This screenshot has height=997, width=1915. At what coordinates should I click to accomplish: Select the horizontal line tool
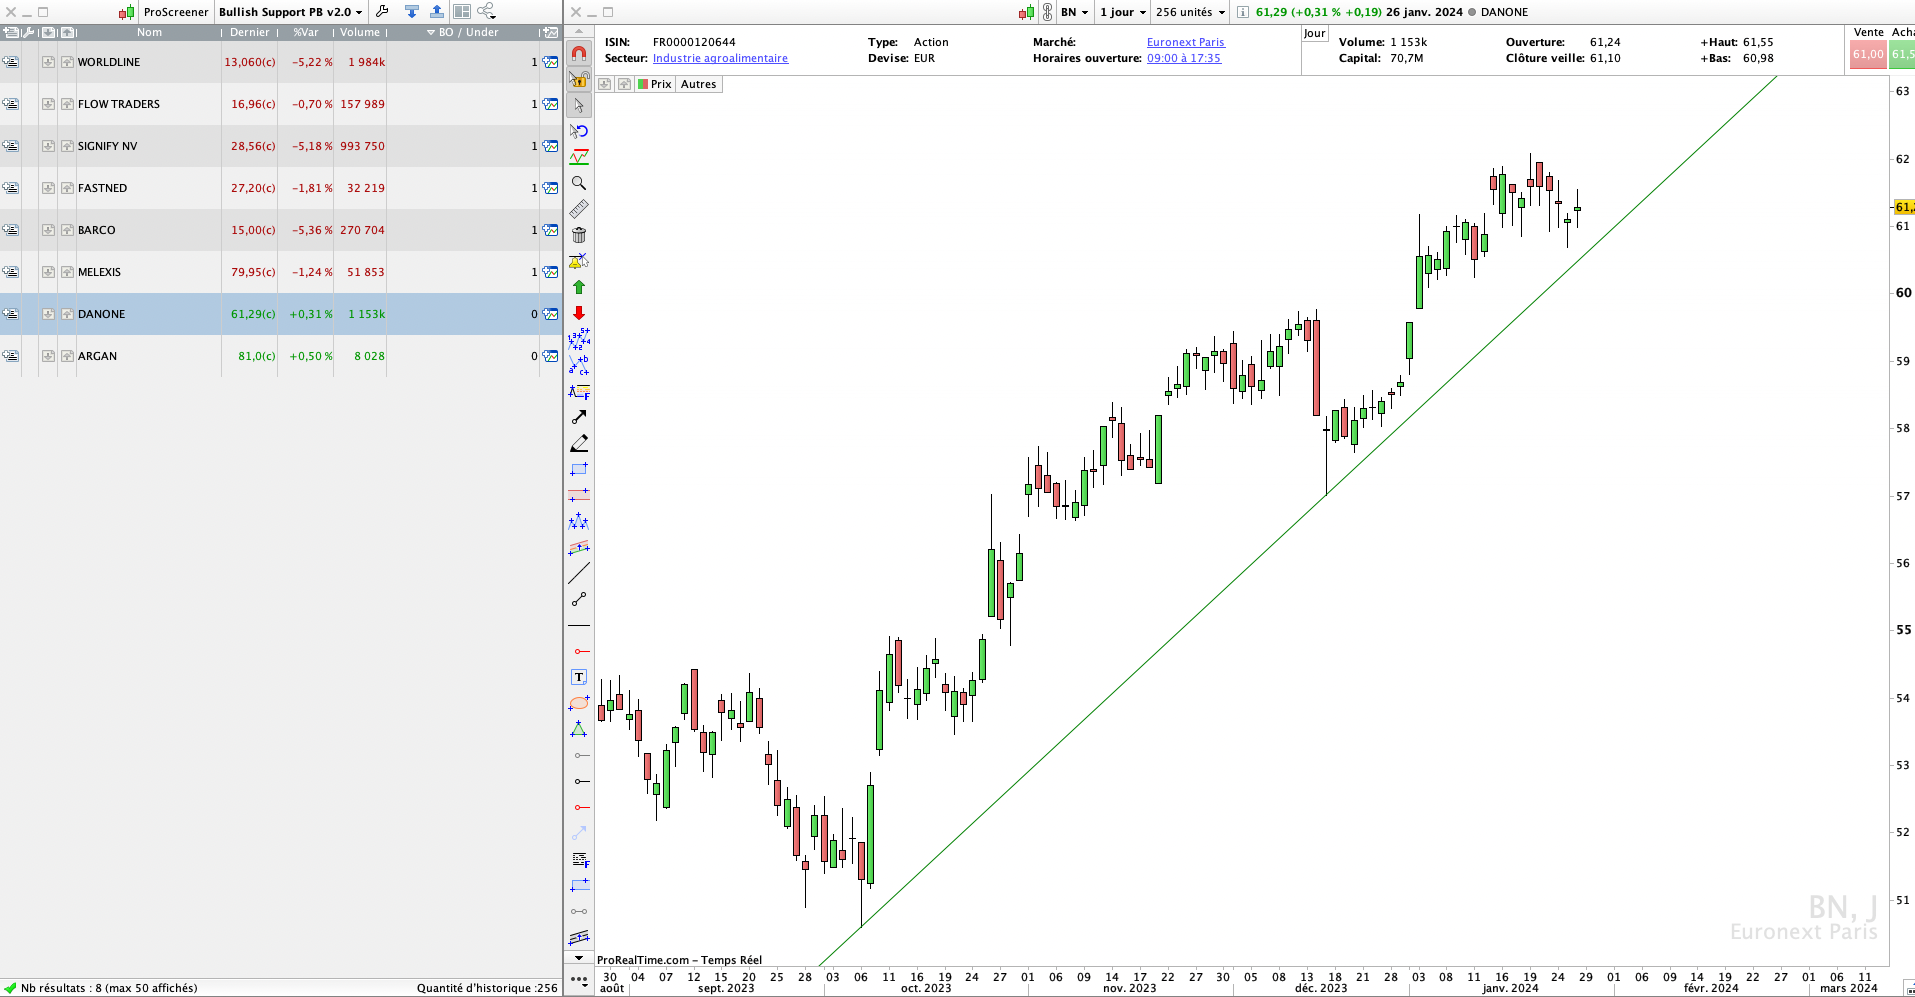pos(579,625)
